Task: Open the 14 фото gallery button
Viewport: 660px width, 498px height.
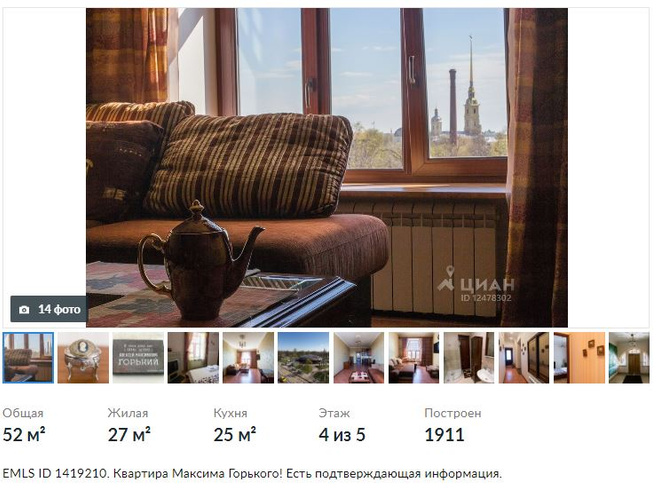Action: tap(49, 309)
